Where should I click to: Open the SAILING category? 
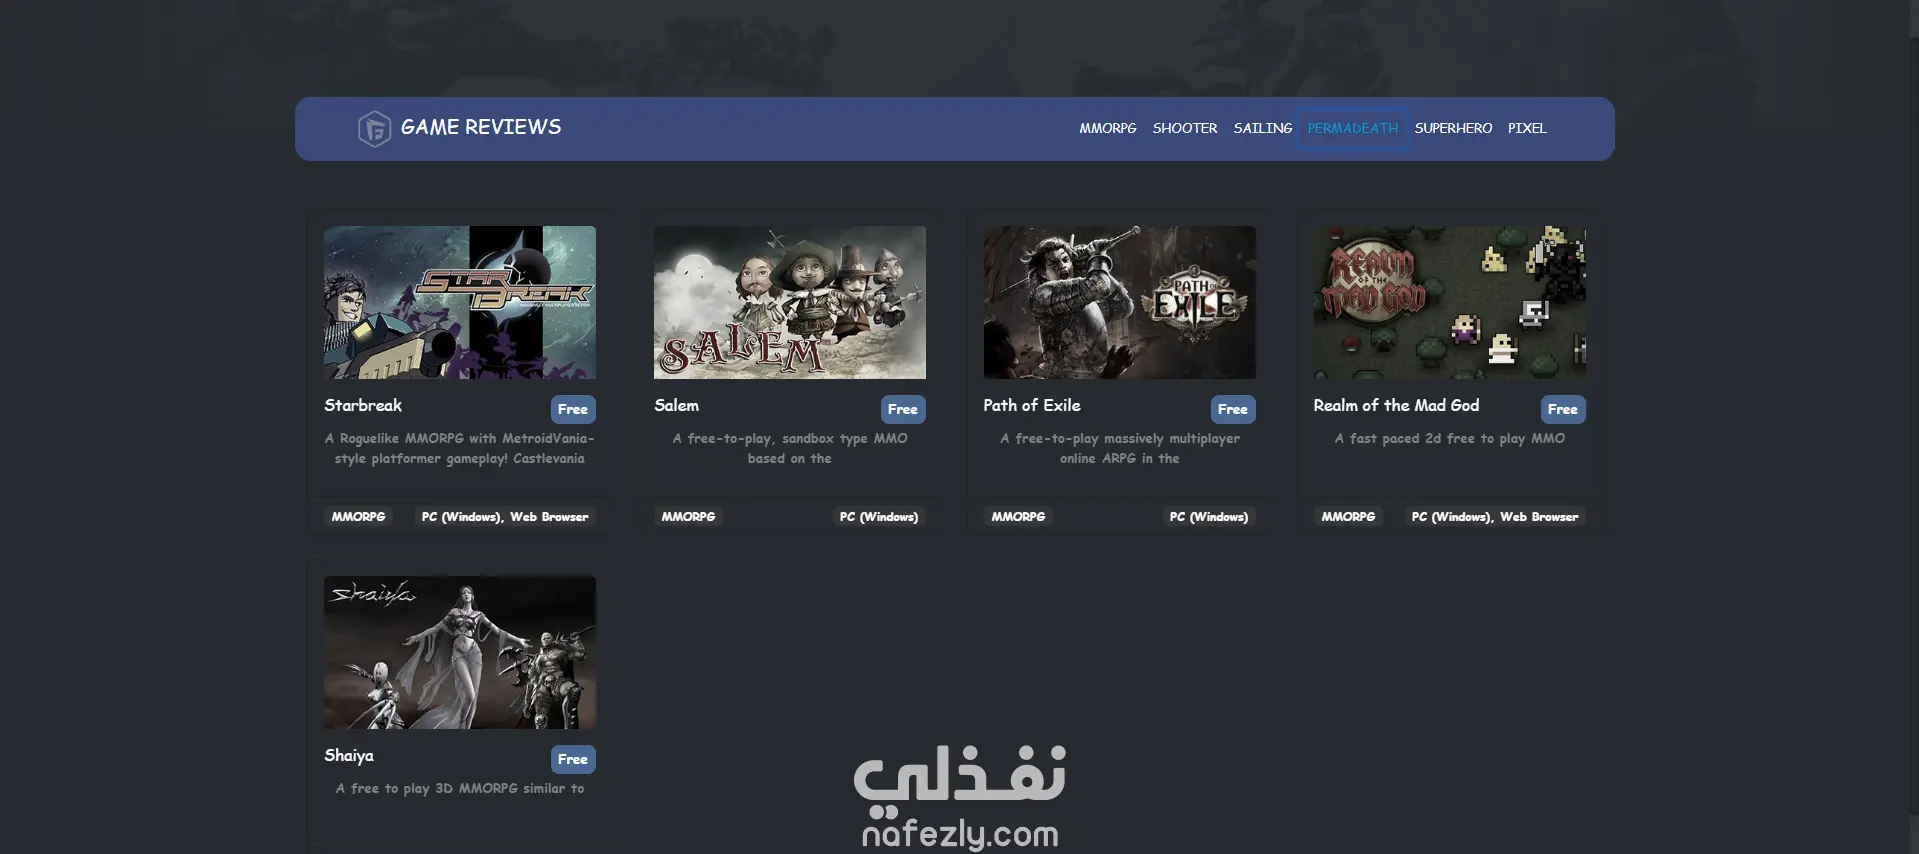[x=1263, y=128]
